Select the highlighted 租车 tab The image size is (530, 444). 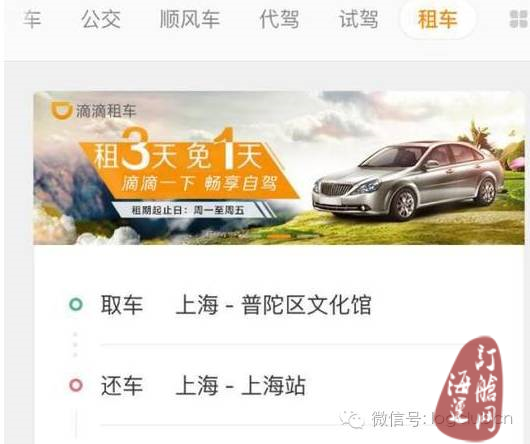coord(438,19)
